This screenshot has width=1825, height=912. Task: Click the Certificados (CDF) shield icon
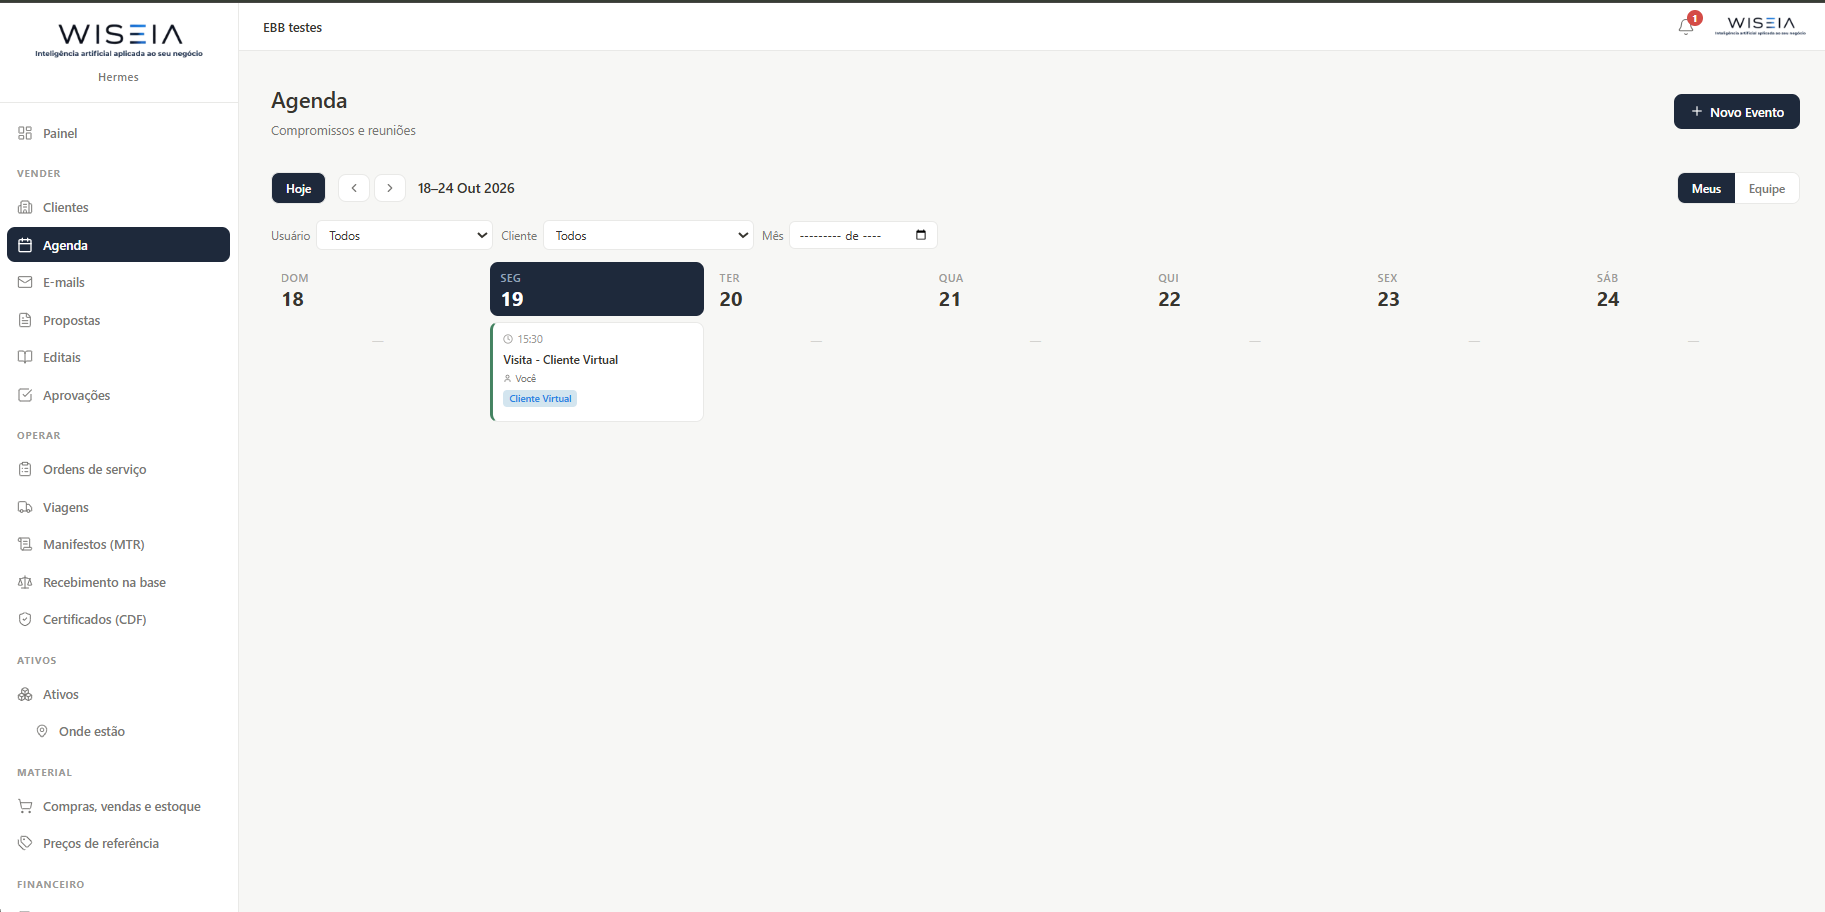point(25,619)
